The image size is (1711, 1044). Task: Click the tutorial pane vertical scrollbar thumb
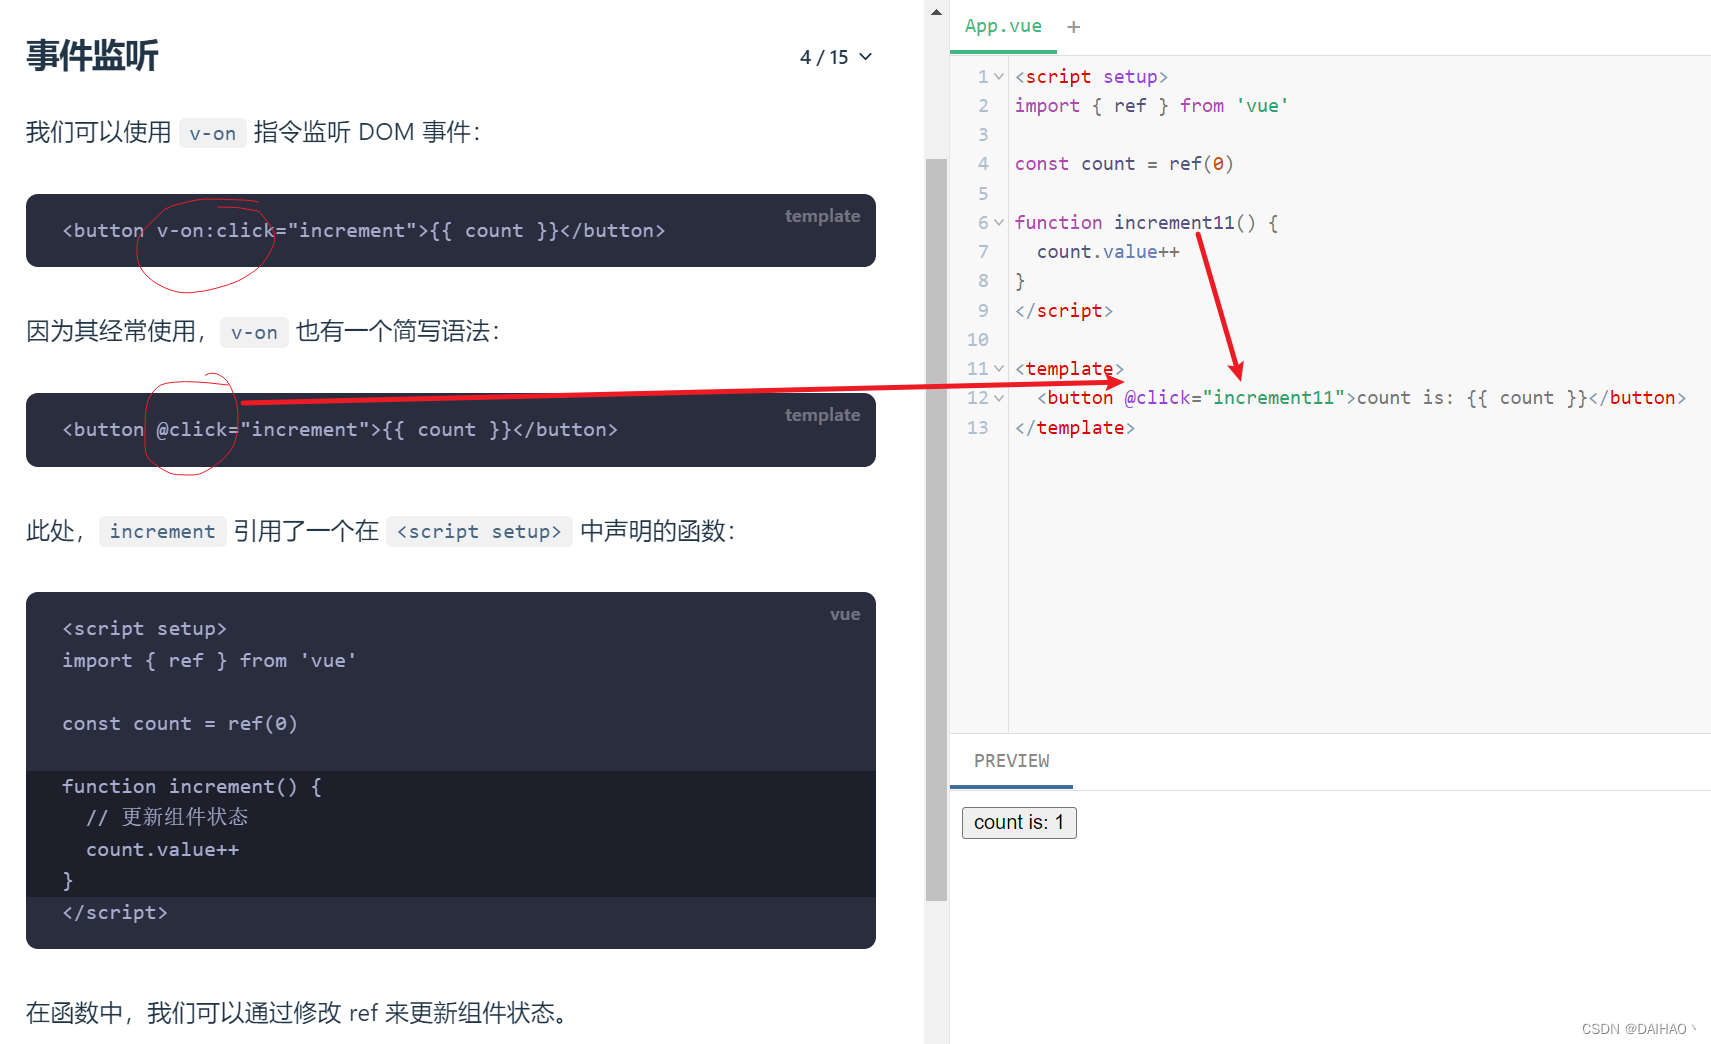pos(936,530)
